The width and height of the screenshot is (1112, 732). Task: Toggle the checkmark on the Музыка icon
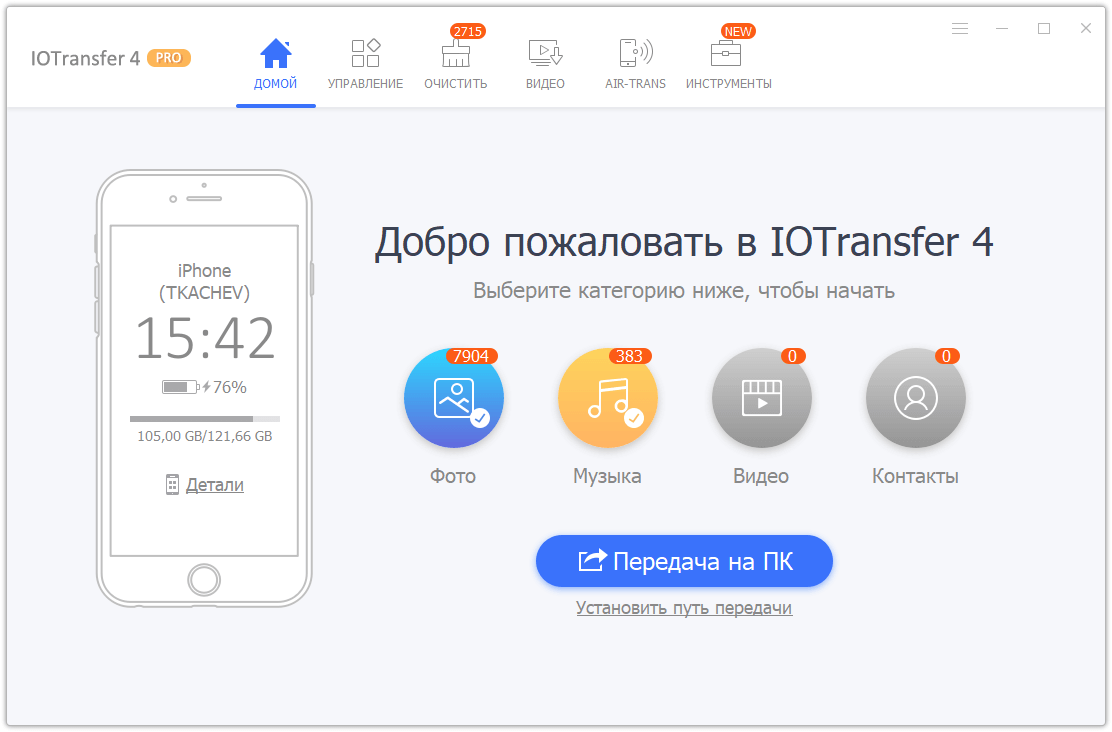point(634,418)
